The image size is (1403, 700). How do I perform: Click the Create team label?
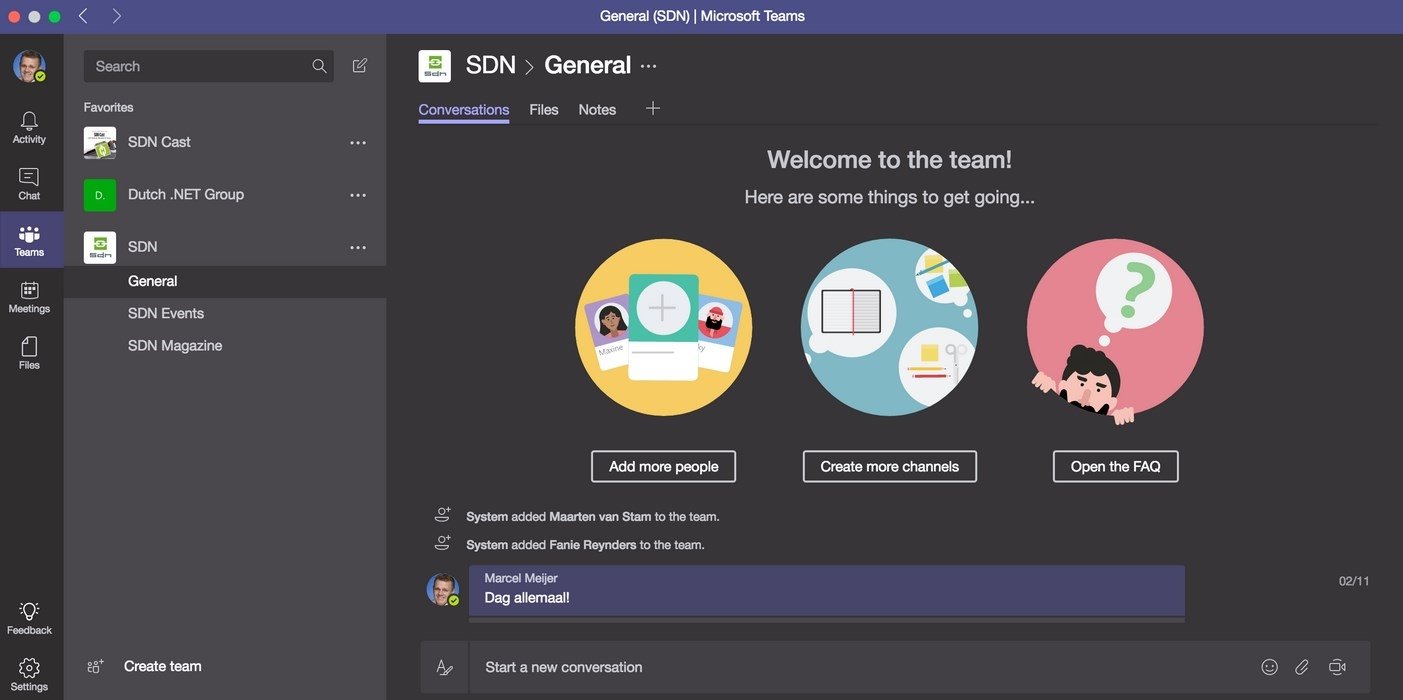pos(163,666)
